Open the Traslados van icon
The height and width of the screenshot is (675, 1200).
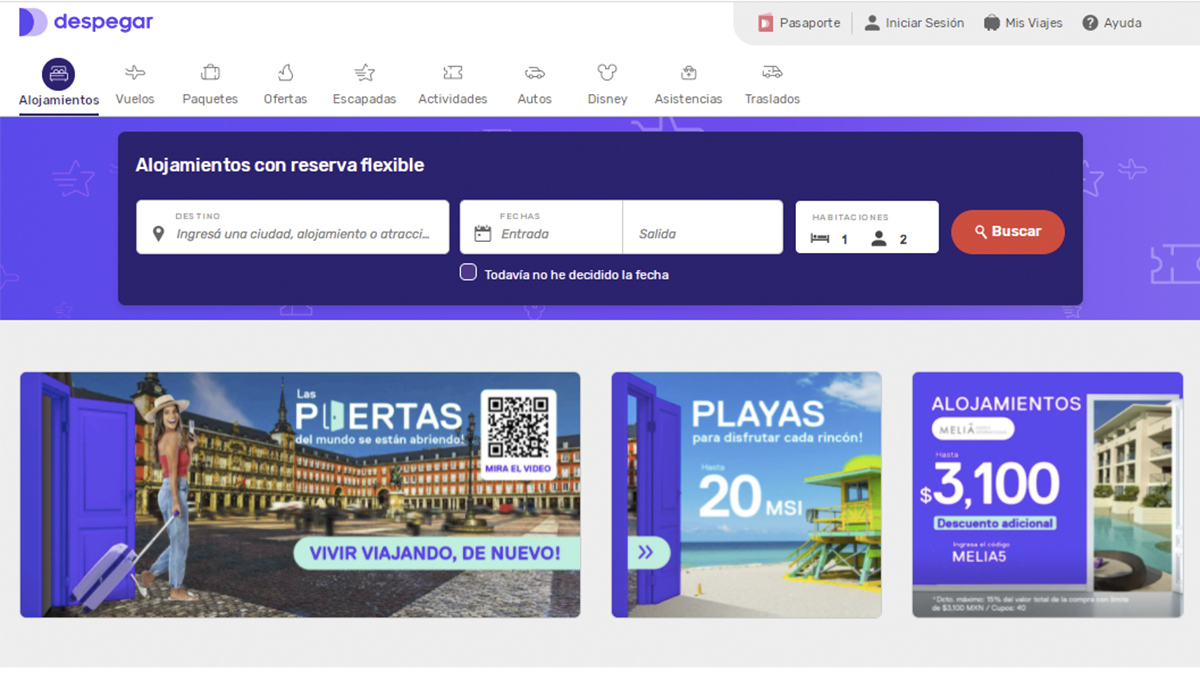pos(772,73)
